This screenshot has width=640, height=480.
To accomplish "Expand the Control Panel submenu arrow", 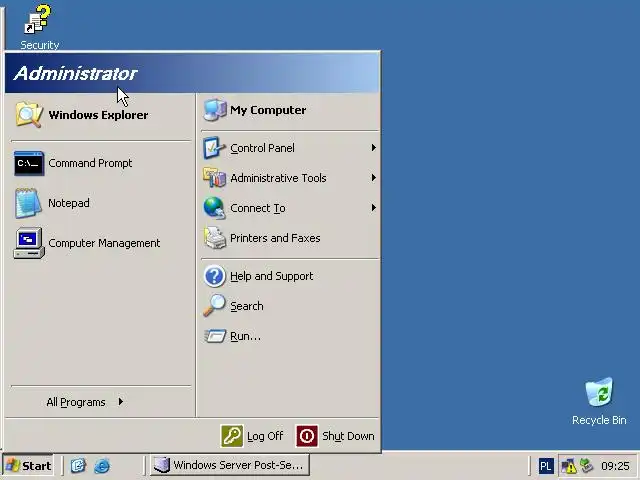I will coord(373,148).
